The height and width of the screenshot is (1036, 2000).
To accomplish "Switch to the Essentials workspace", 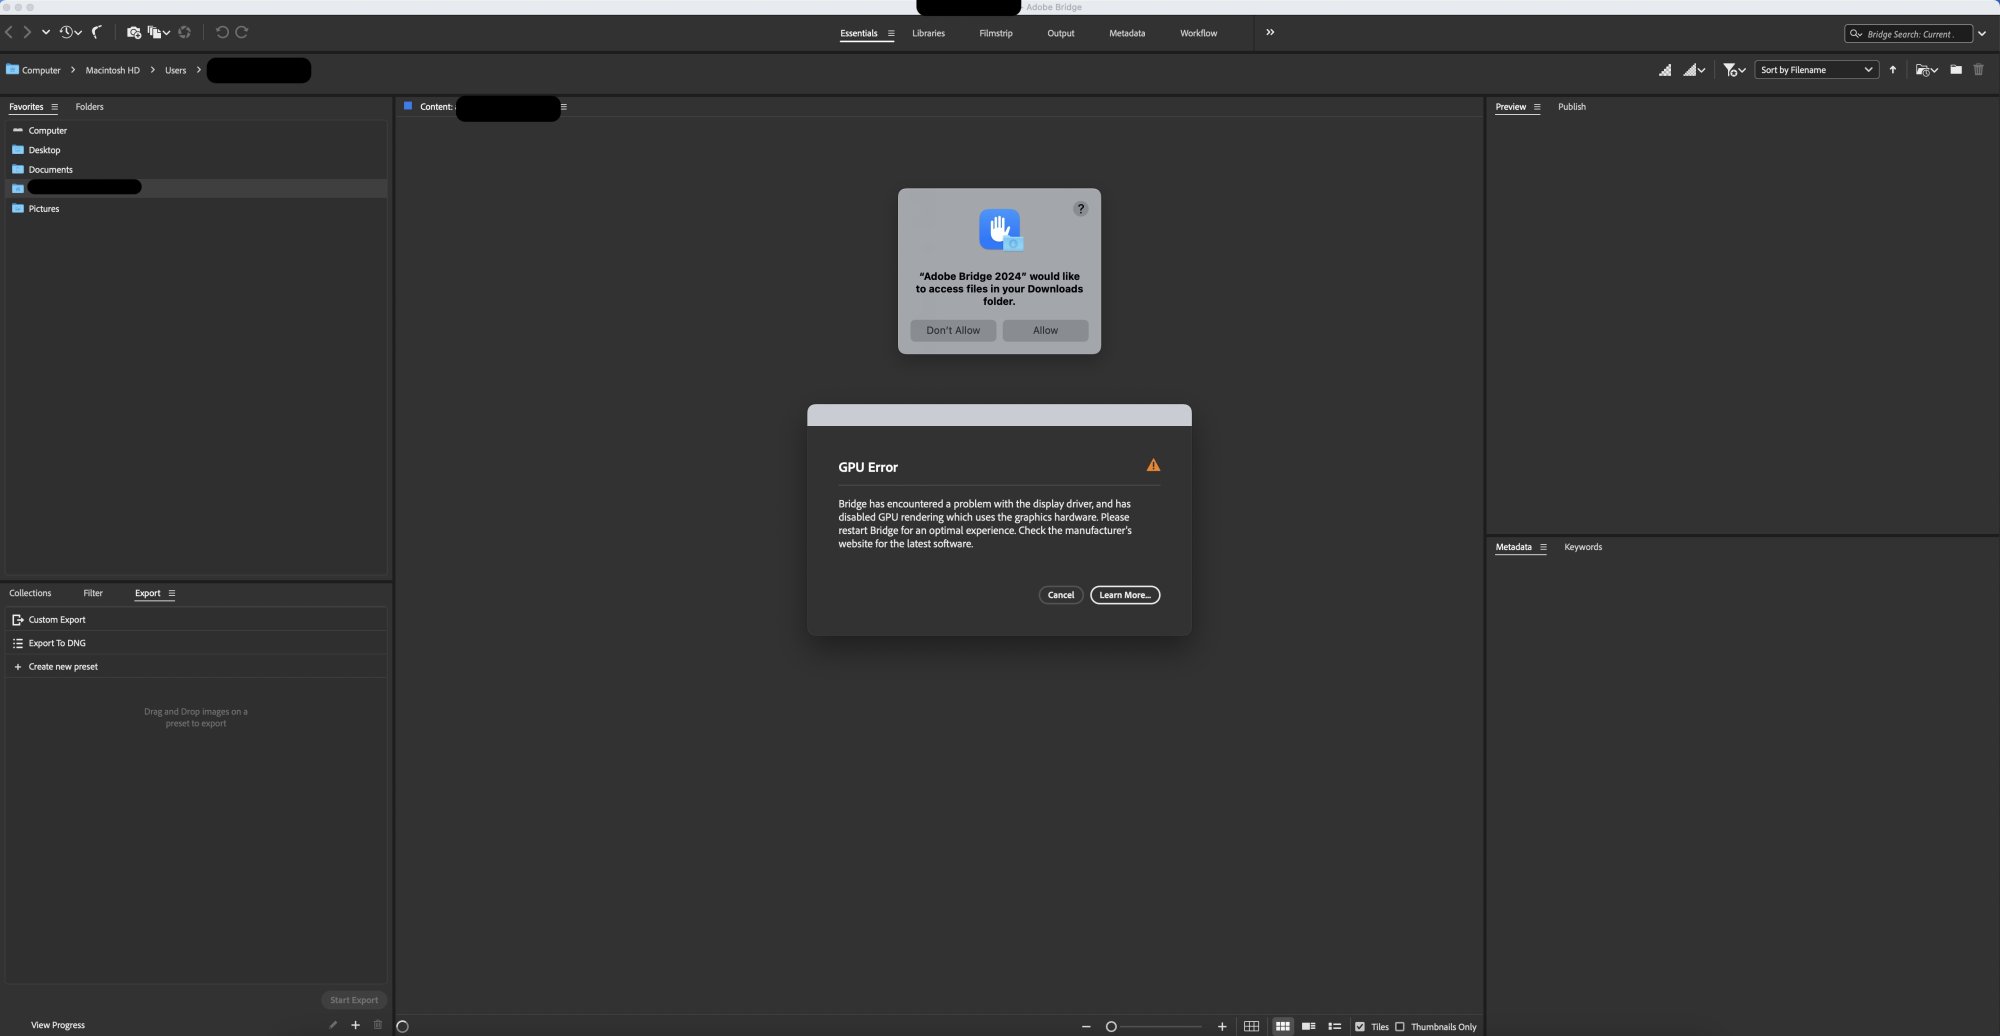I will (859, 33).
